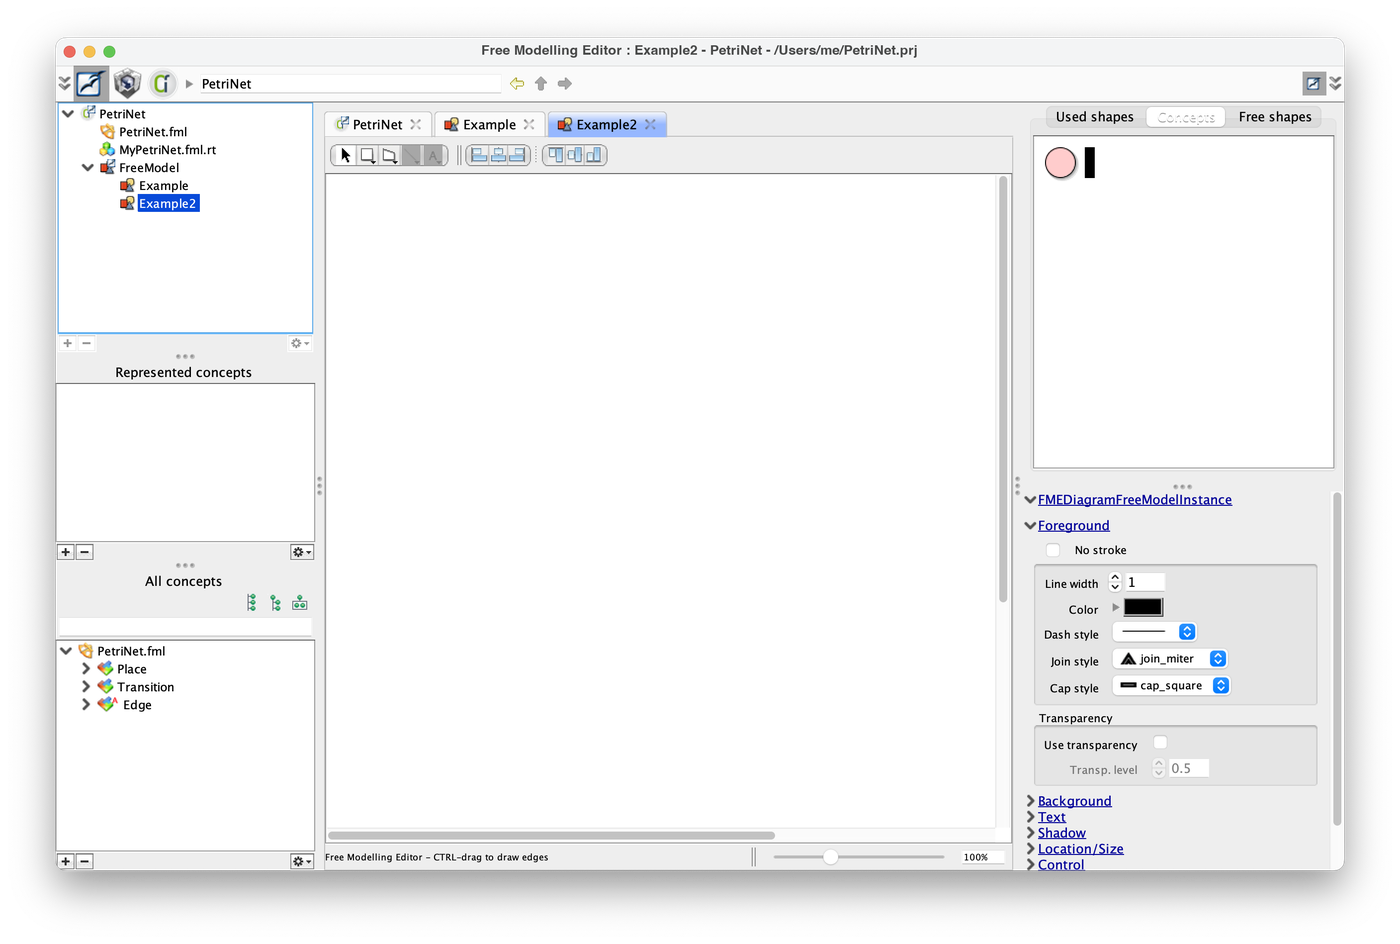Click the align horizontal centers icon

coord(498,155)
